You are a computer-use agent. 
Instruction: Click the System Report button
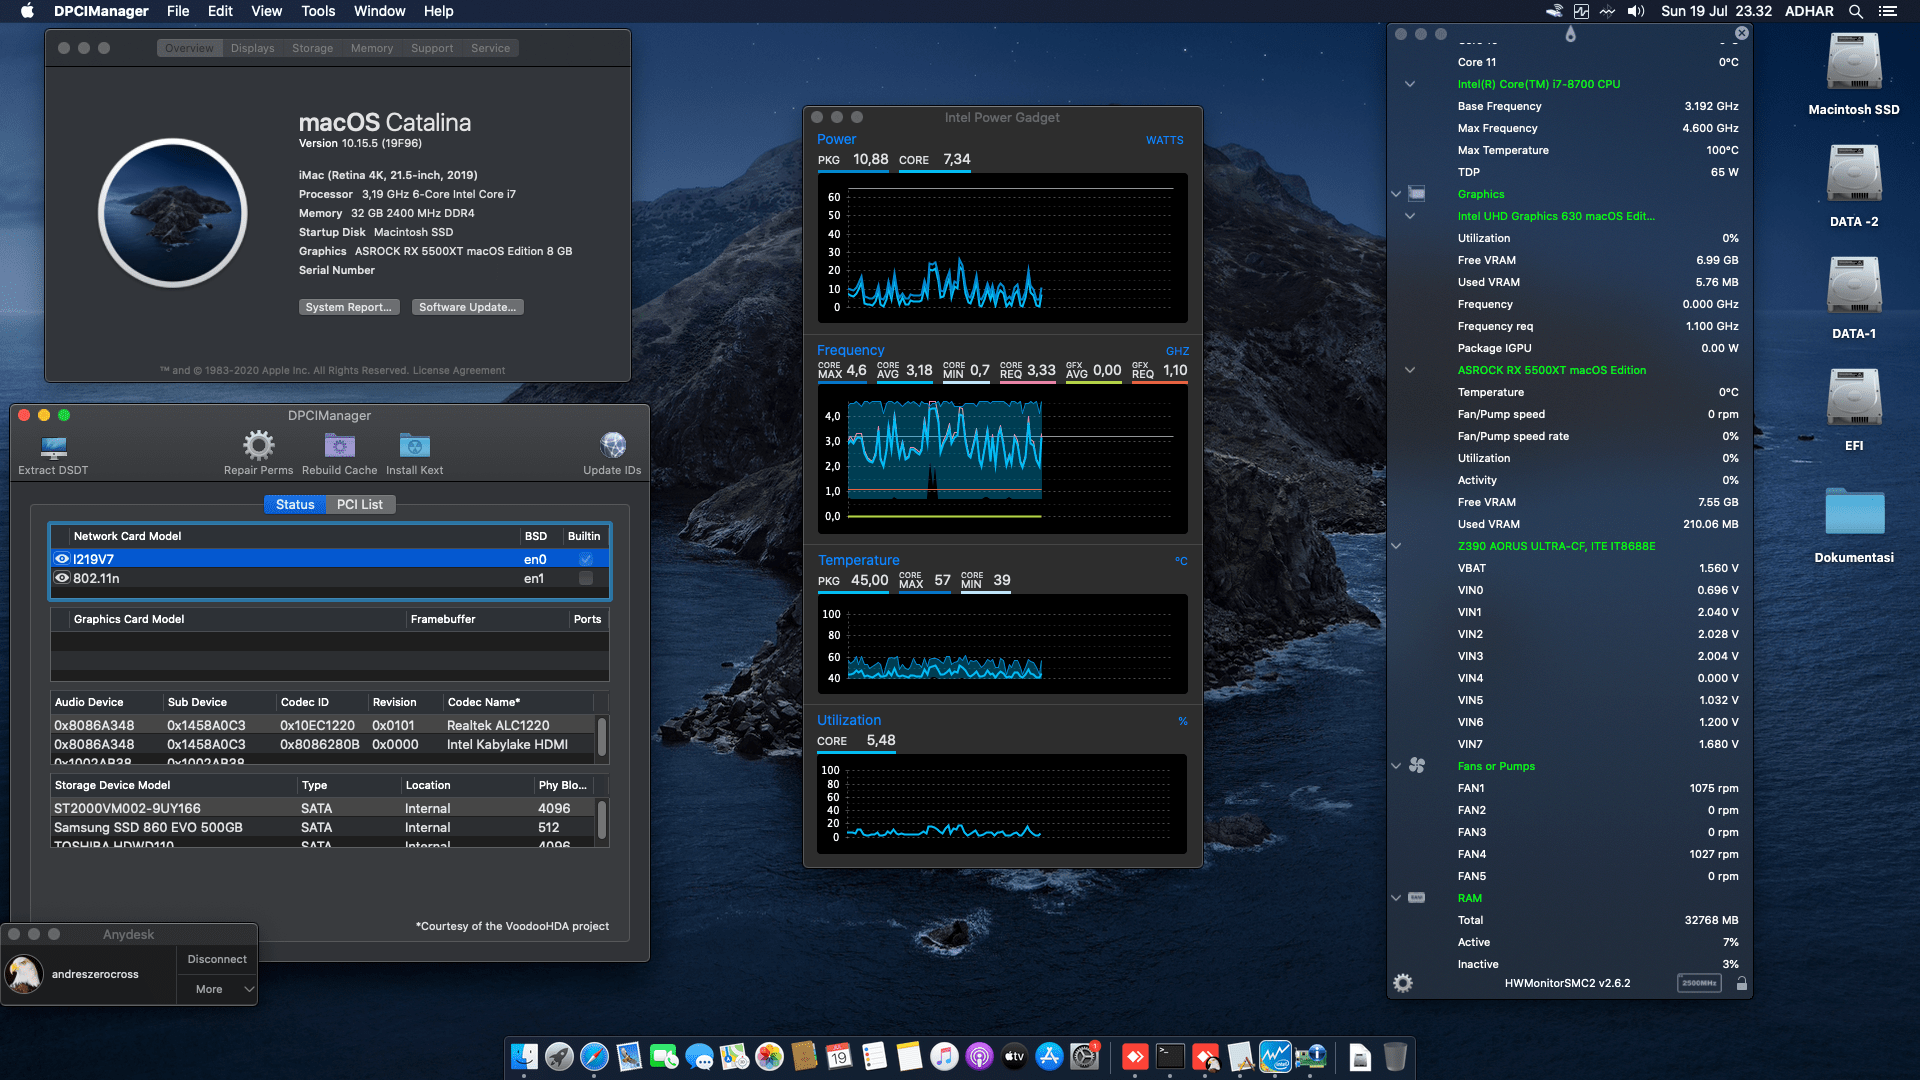point(349,307)
